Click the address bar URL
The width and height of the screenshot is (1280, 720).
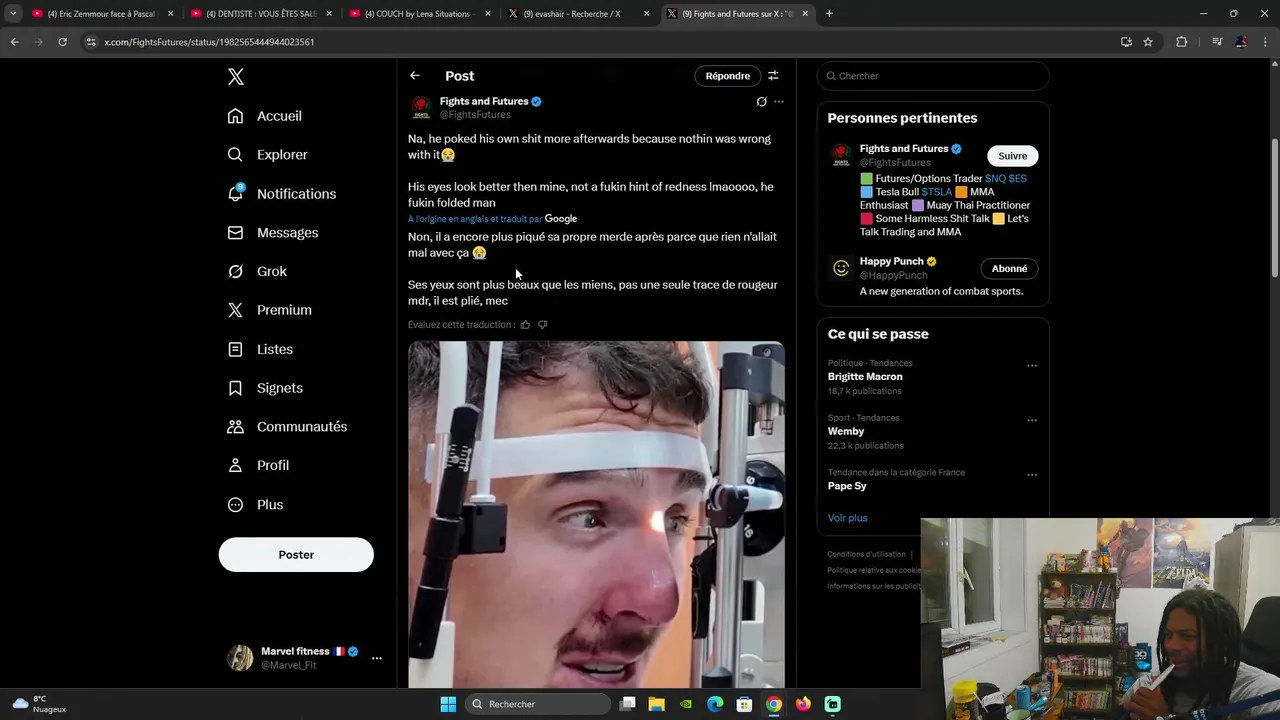[209, 42]
